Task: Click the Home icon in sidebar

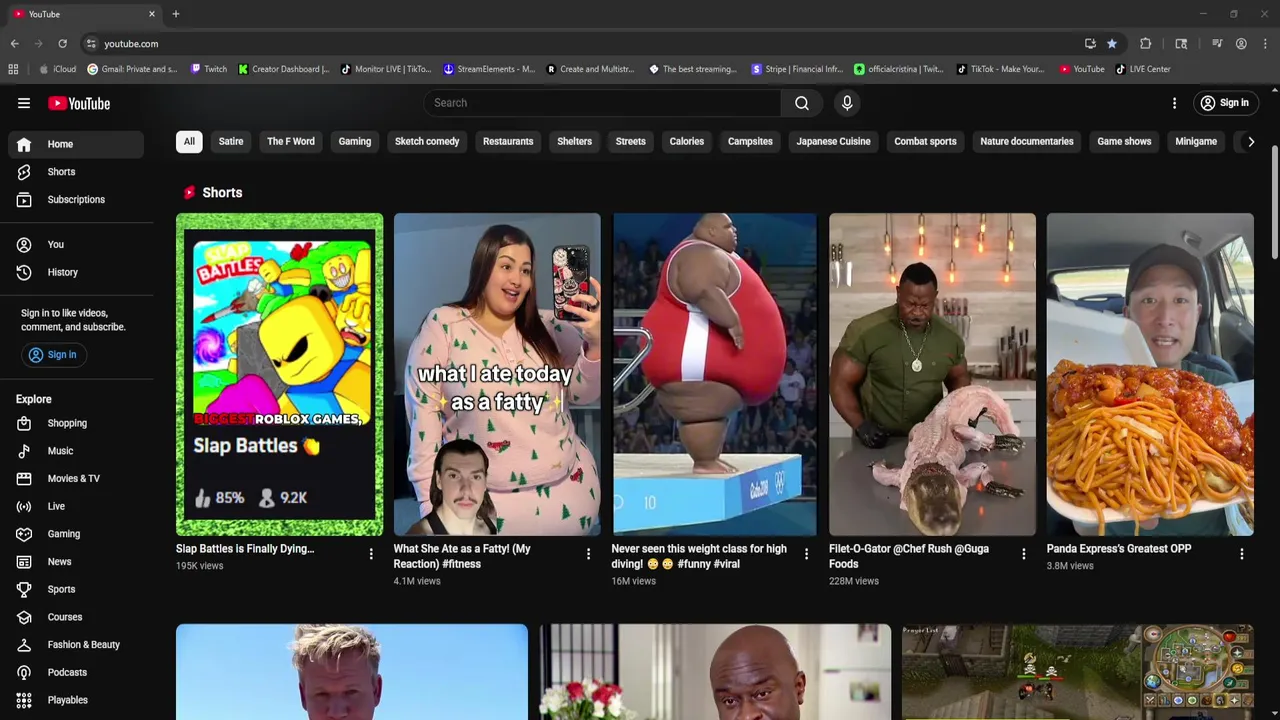Action: 24,144
